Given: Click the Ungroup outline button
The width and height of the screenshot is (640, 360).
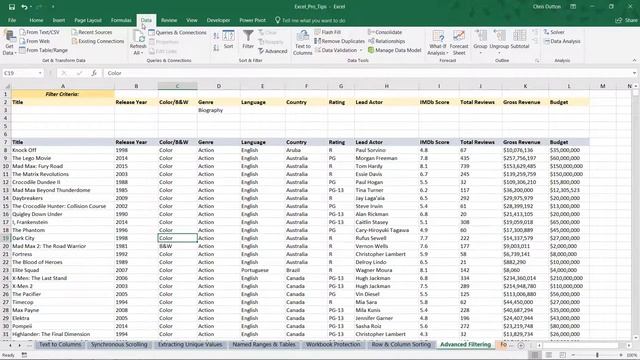Looking at the screenshot, I should tap(499, 42).
